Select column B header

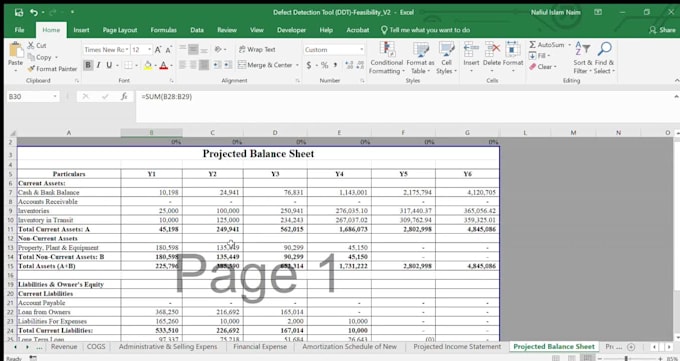(x=151, y=133)
